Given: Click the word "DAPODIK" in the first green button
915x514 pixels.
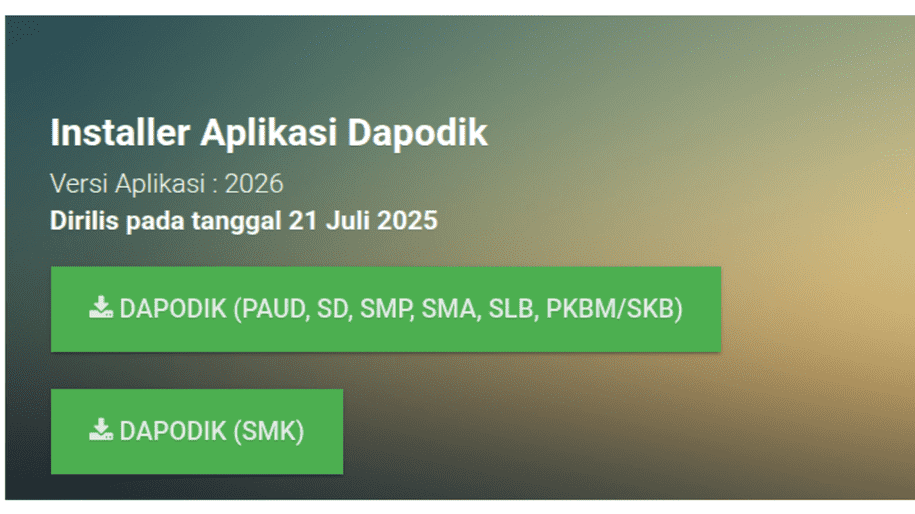Looking at the screenshot, I should coord(173,309).
